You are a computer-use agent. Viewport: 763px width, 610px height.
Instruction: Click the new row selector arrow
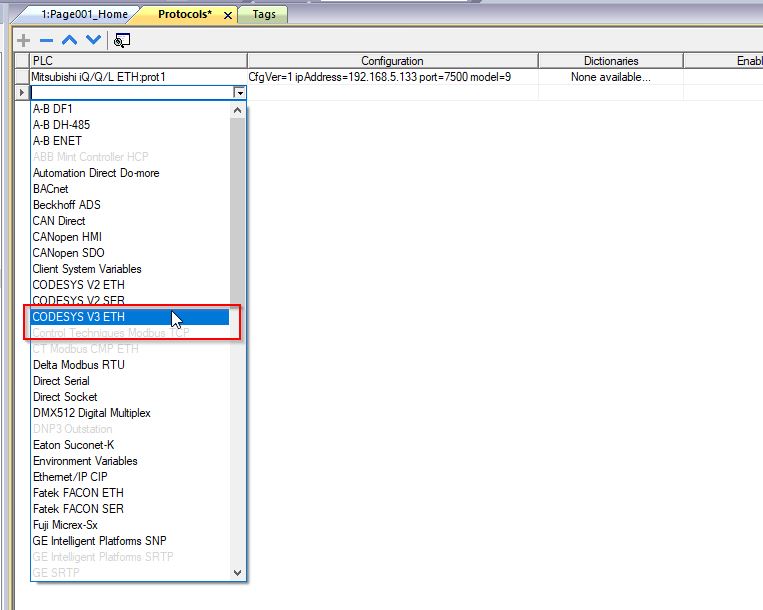(21, 92)
